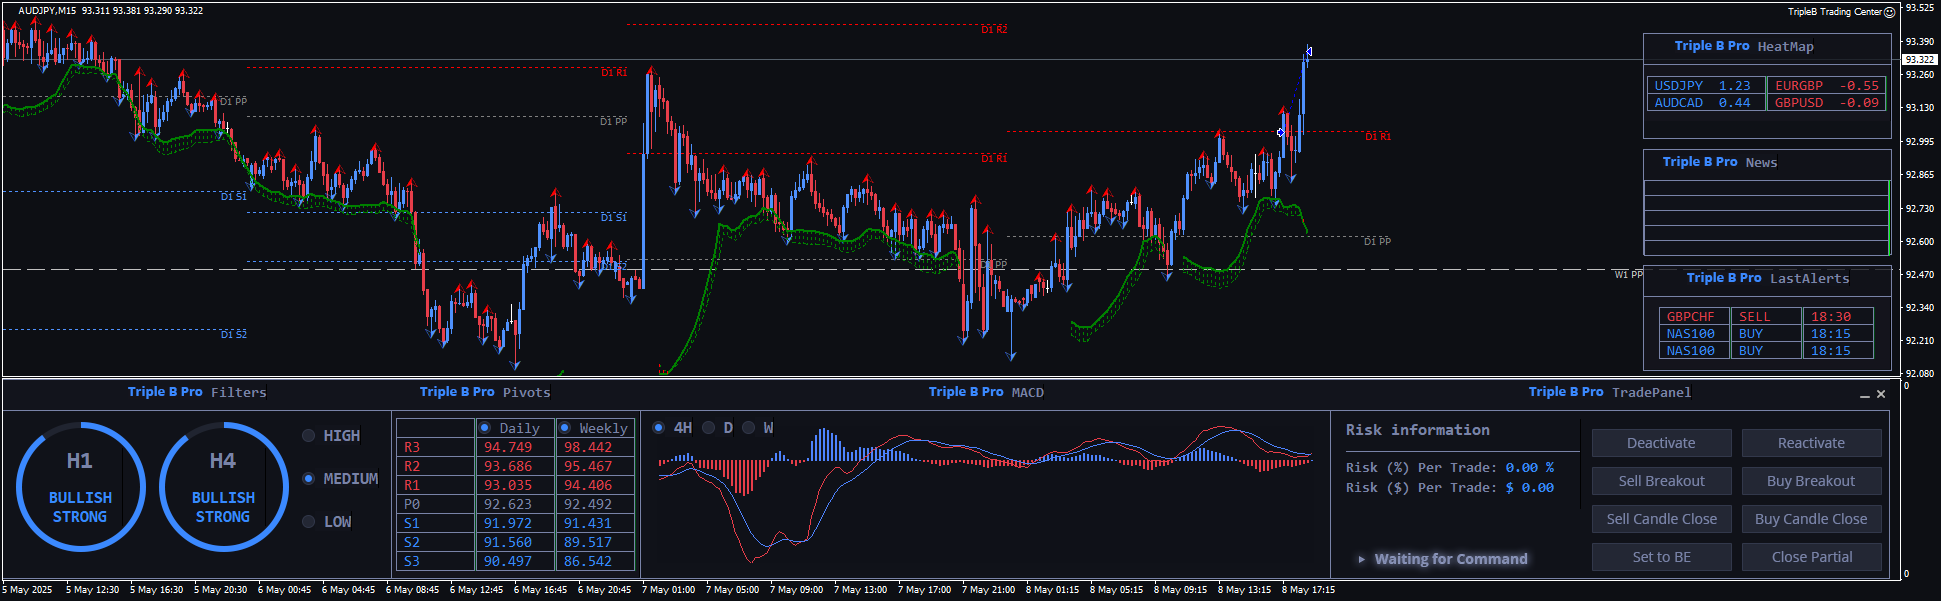Screen dimensions: 1941x601
Task: Switch MACD to the D timeframe
Action: click(709, 428)
